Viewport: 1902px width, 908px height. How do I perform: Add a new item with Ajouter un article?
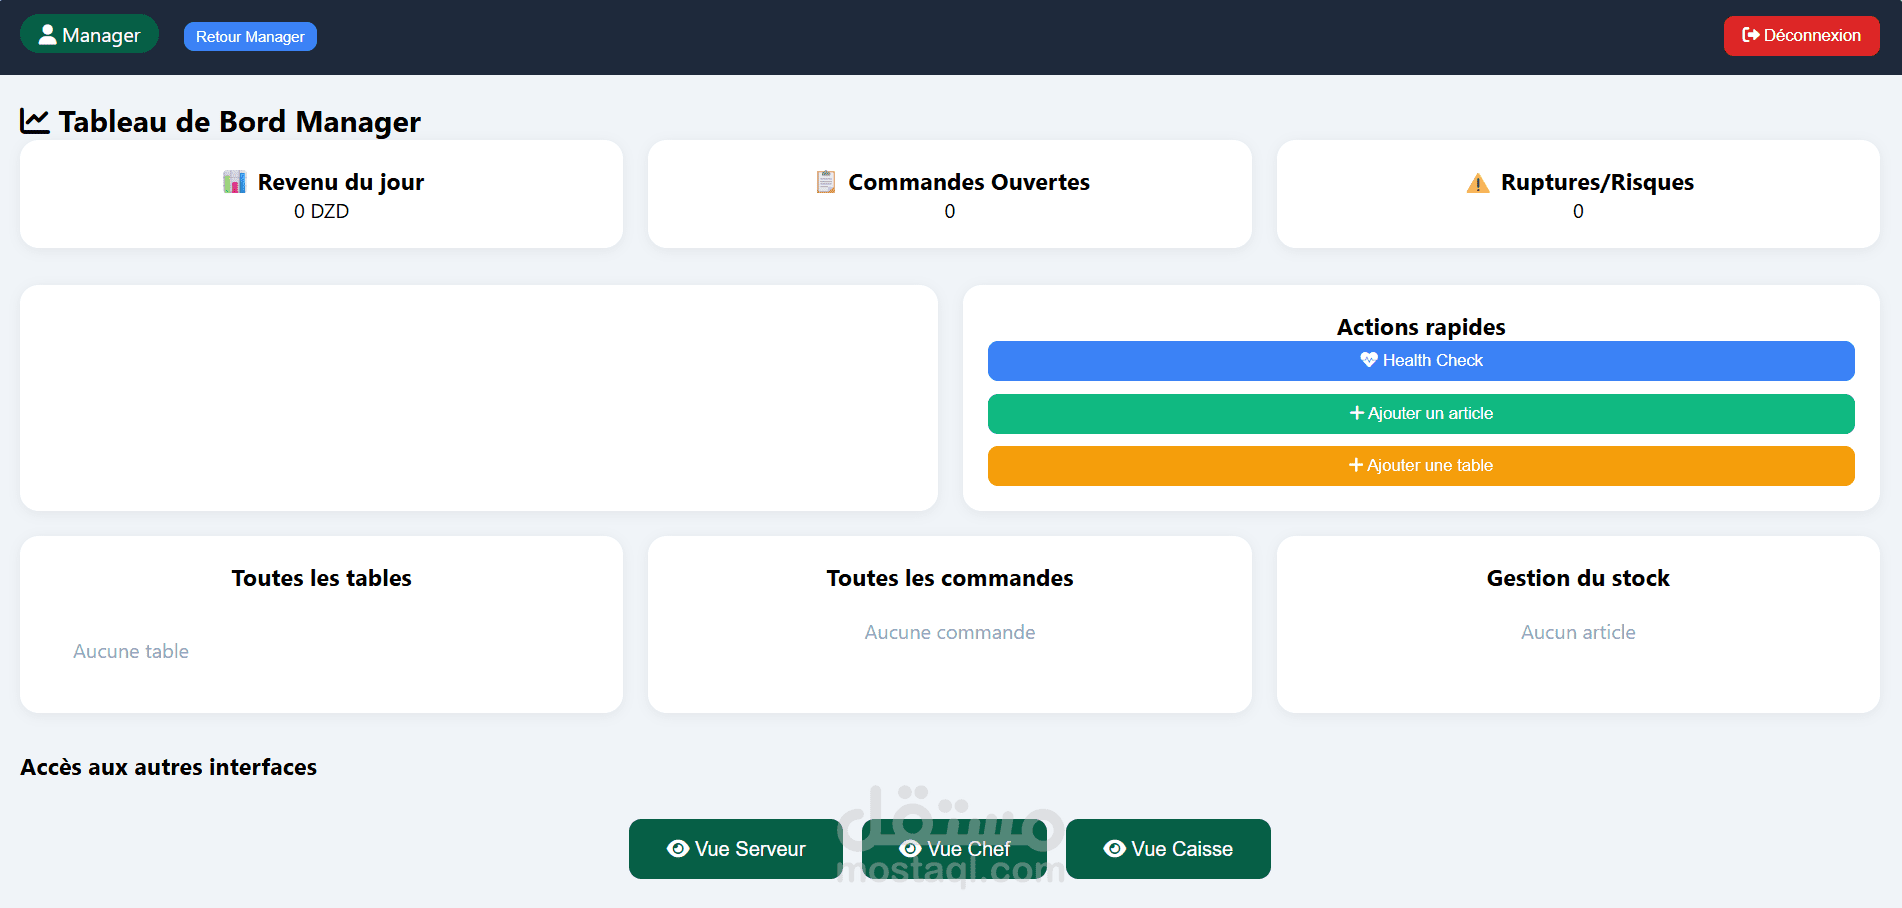coord(1421,414)
